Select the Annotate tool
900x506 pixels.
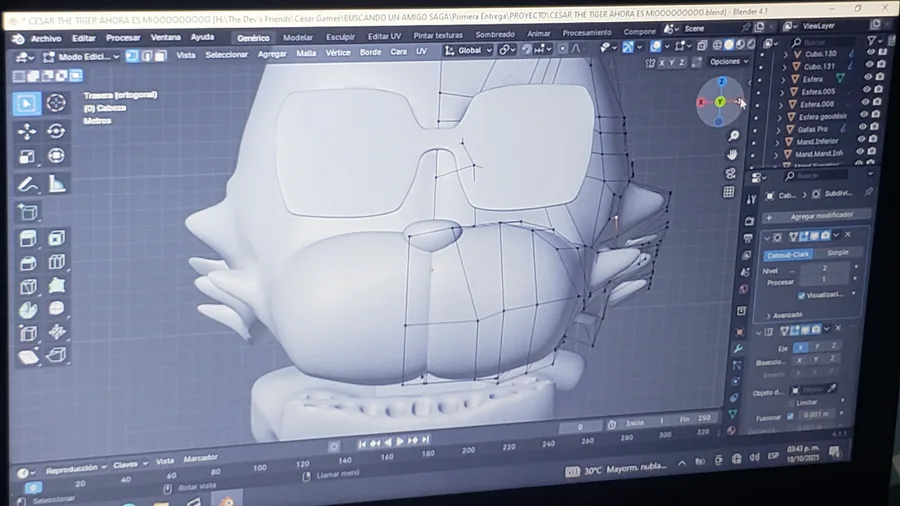click(27, 184)
